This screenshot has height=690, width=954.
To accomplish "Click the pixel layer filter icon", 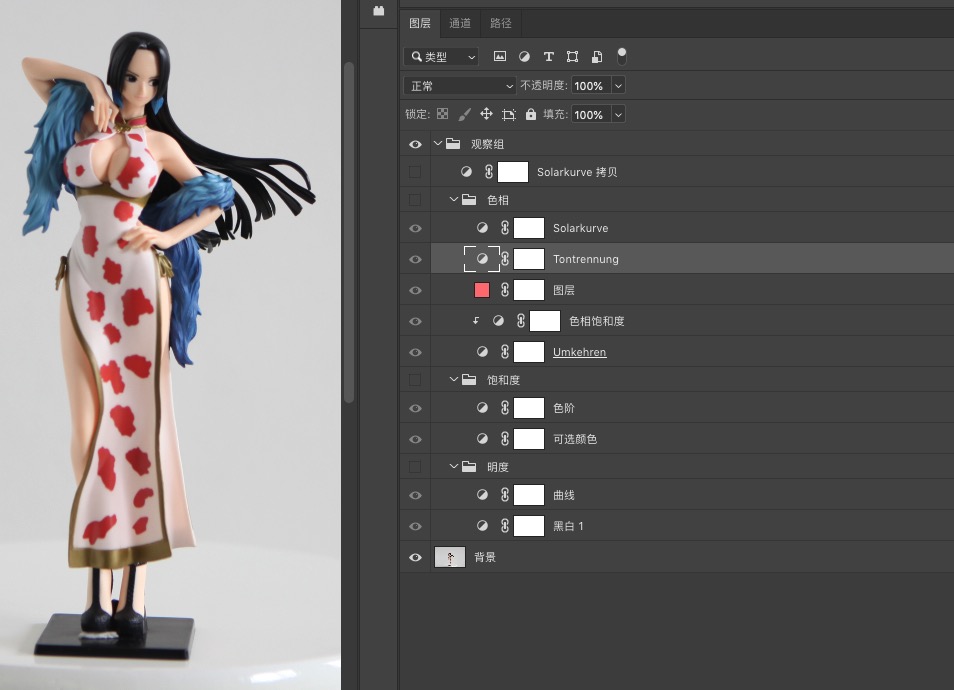I will [x=500, y=57].
